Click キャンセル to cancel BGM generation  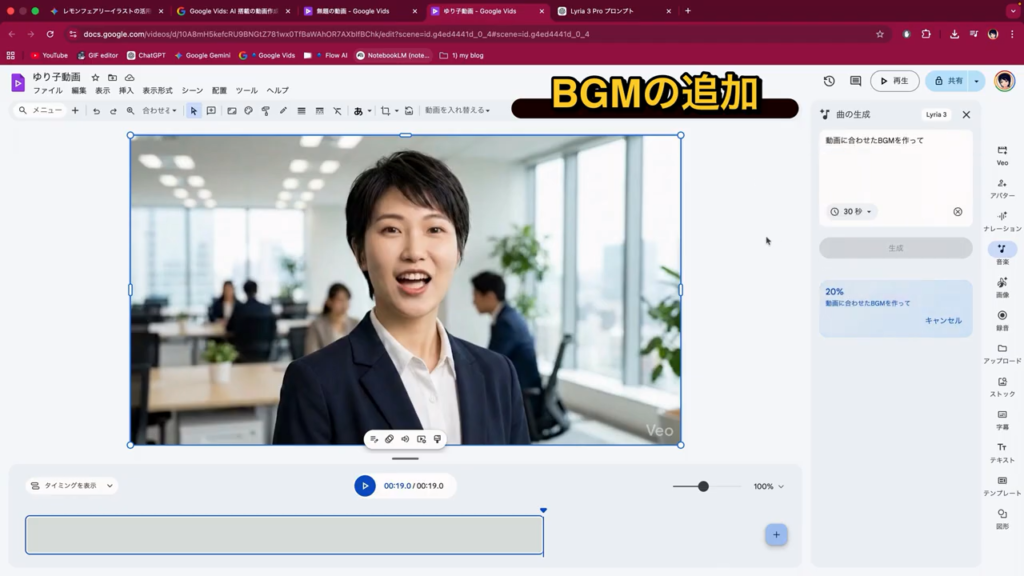[x=943, y=321]
